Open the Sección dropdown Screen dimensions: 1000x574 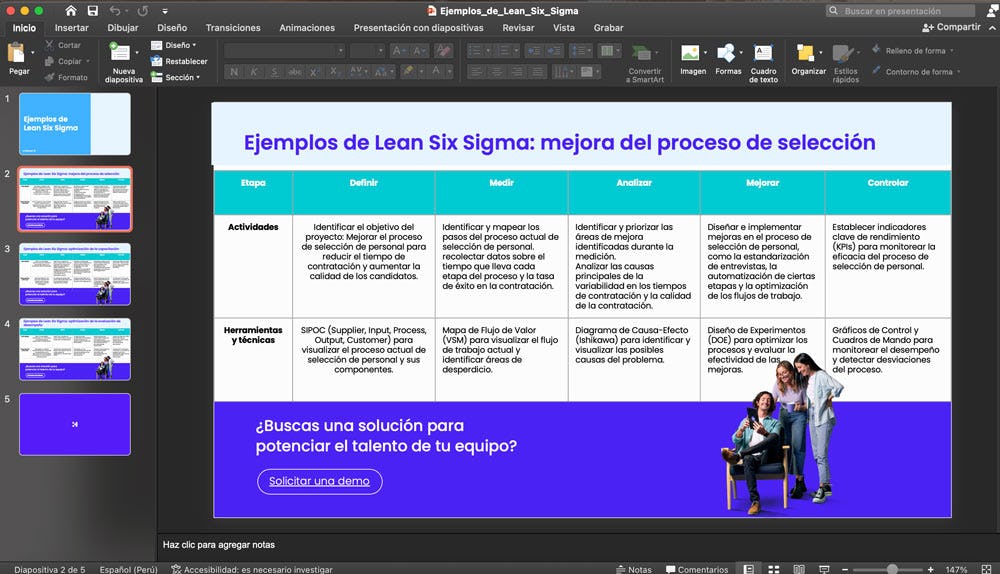click(x=175, y=77)
